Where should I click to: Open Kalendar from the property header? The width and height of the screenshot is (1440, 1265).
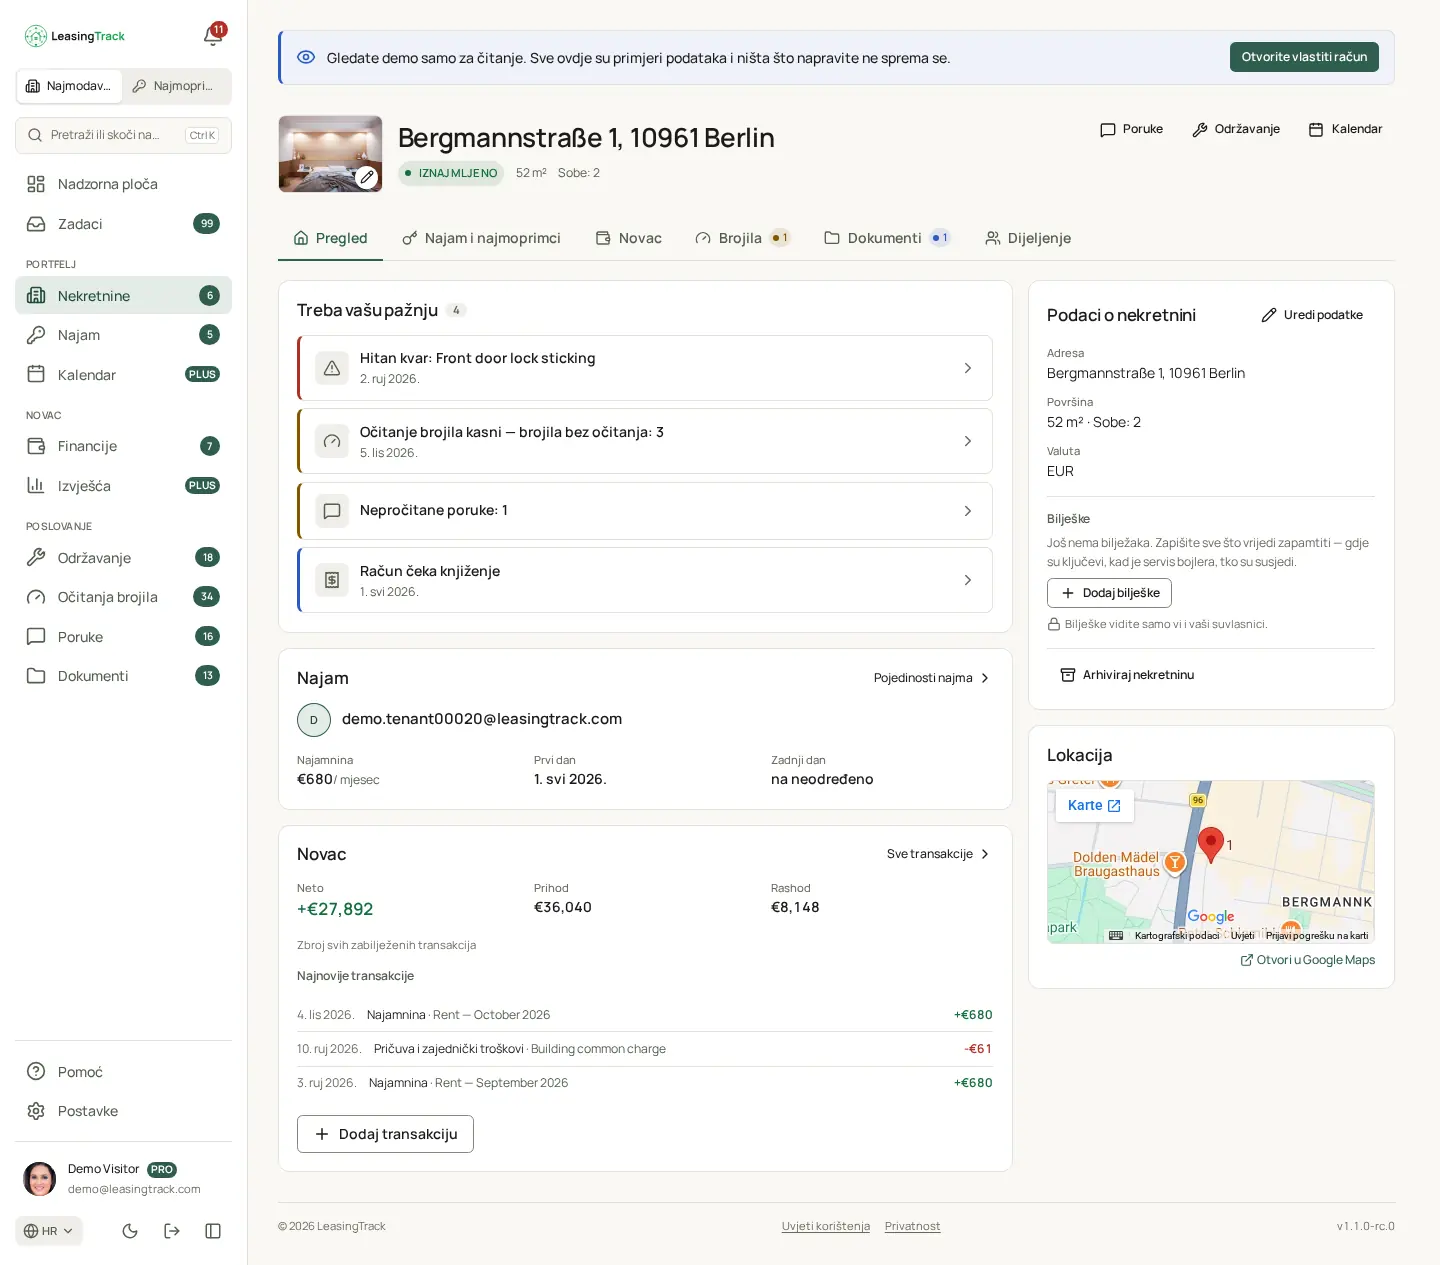click(1345, 129)
